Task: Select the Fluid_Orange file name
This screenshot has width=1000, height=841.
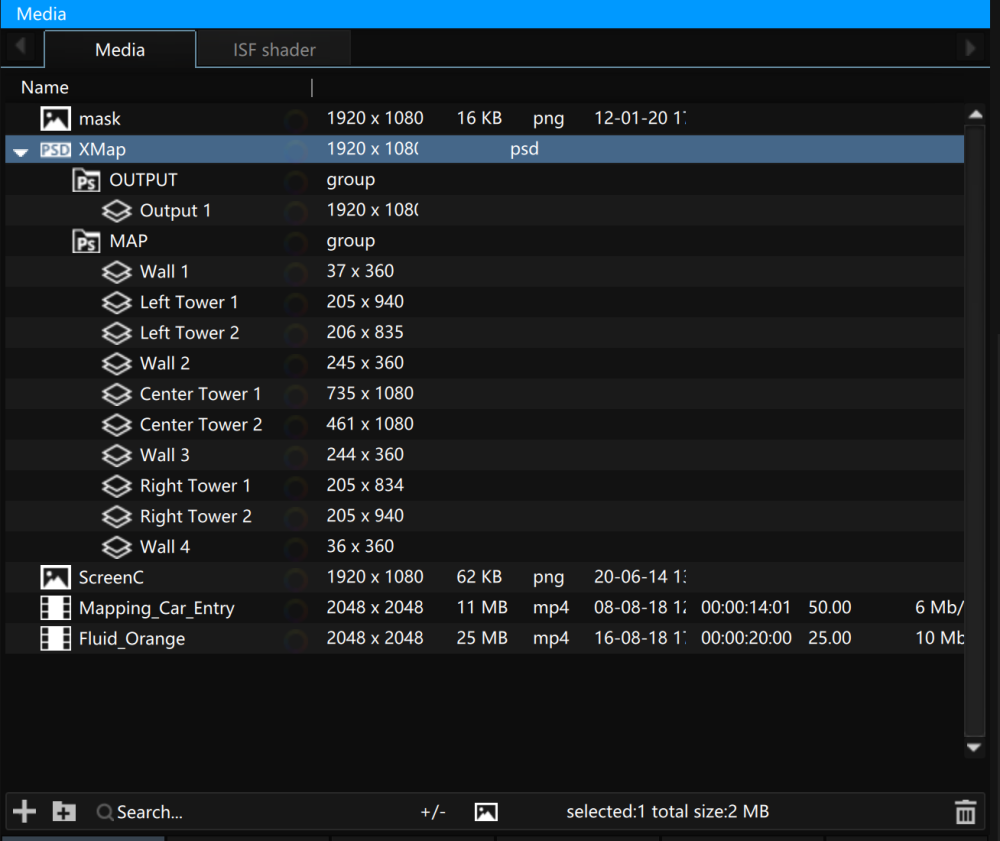Action: click(132, 639)
